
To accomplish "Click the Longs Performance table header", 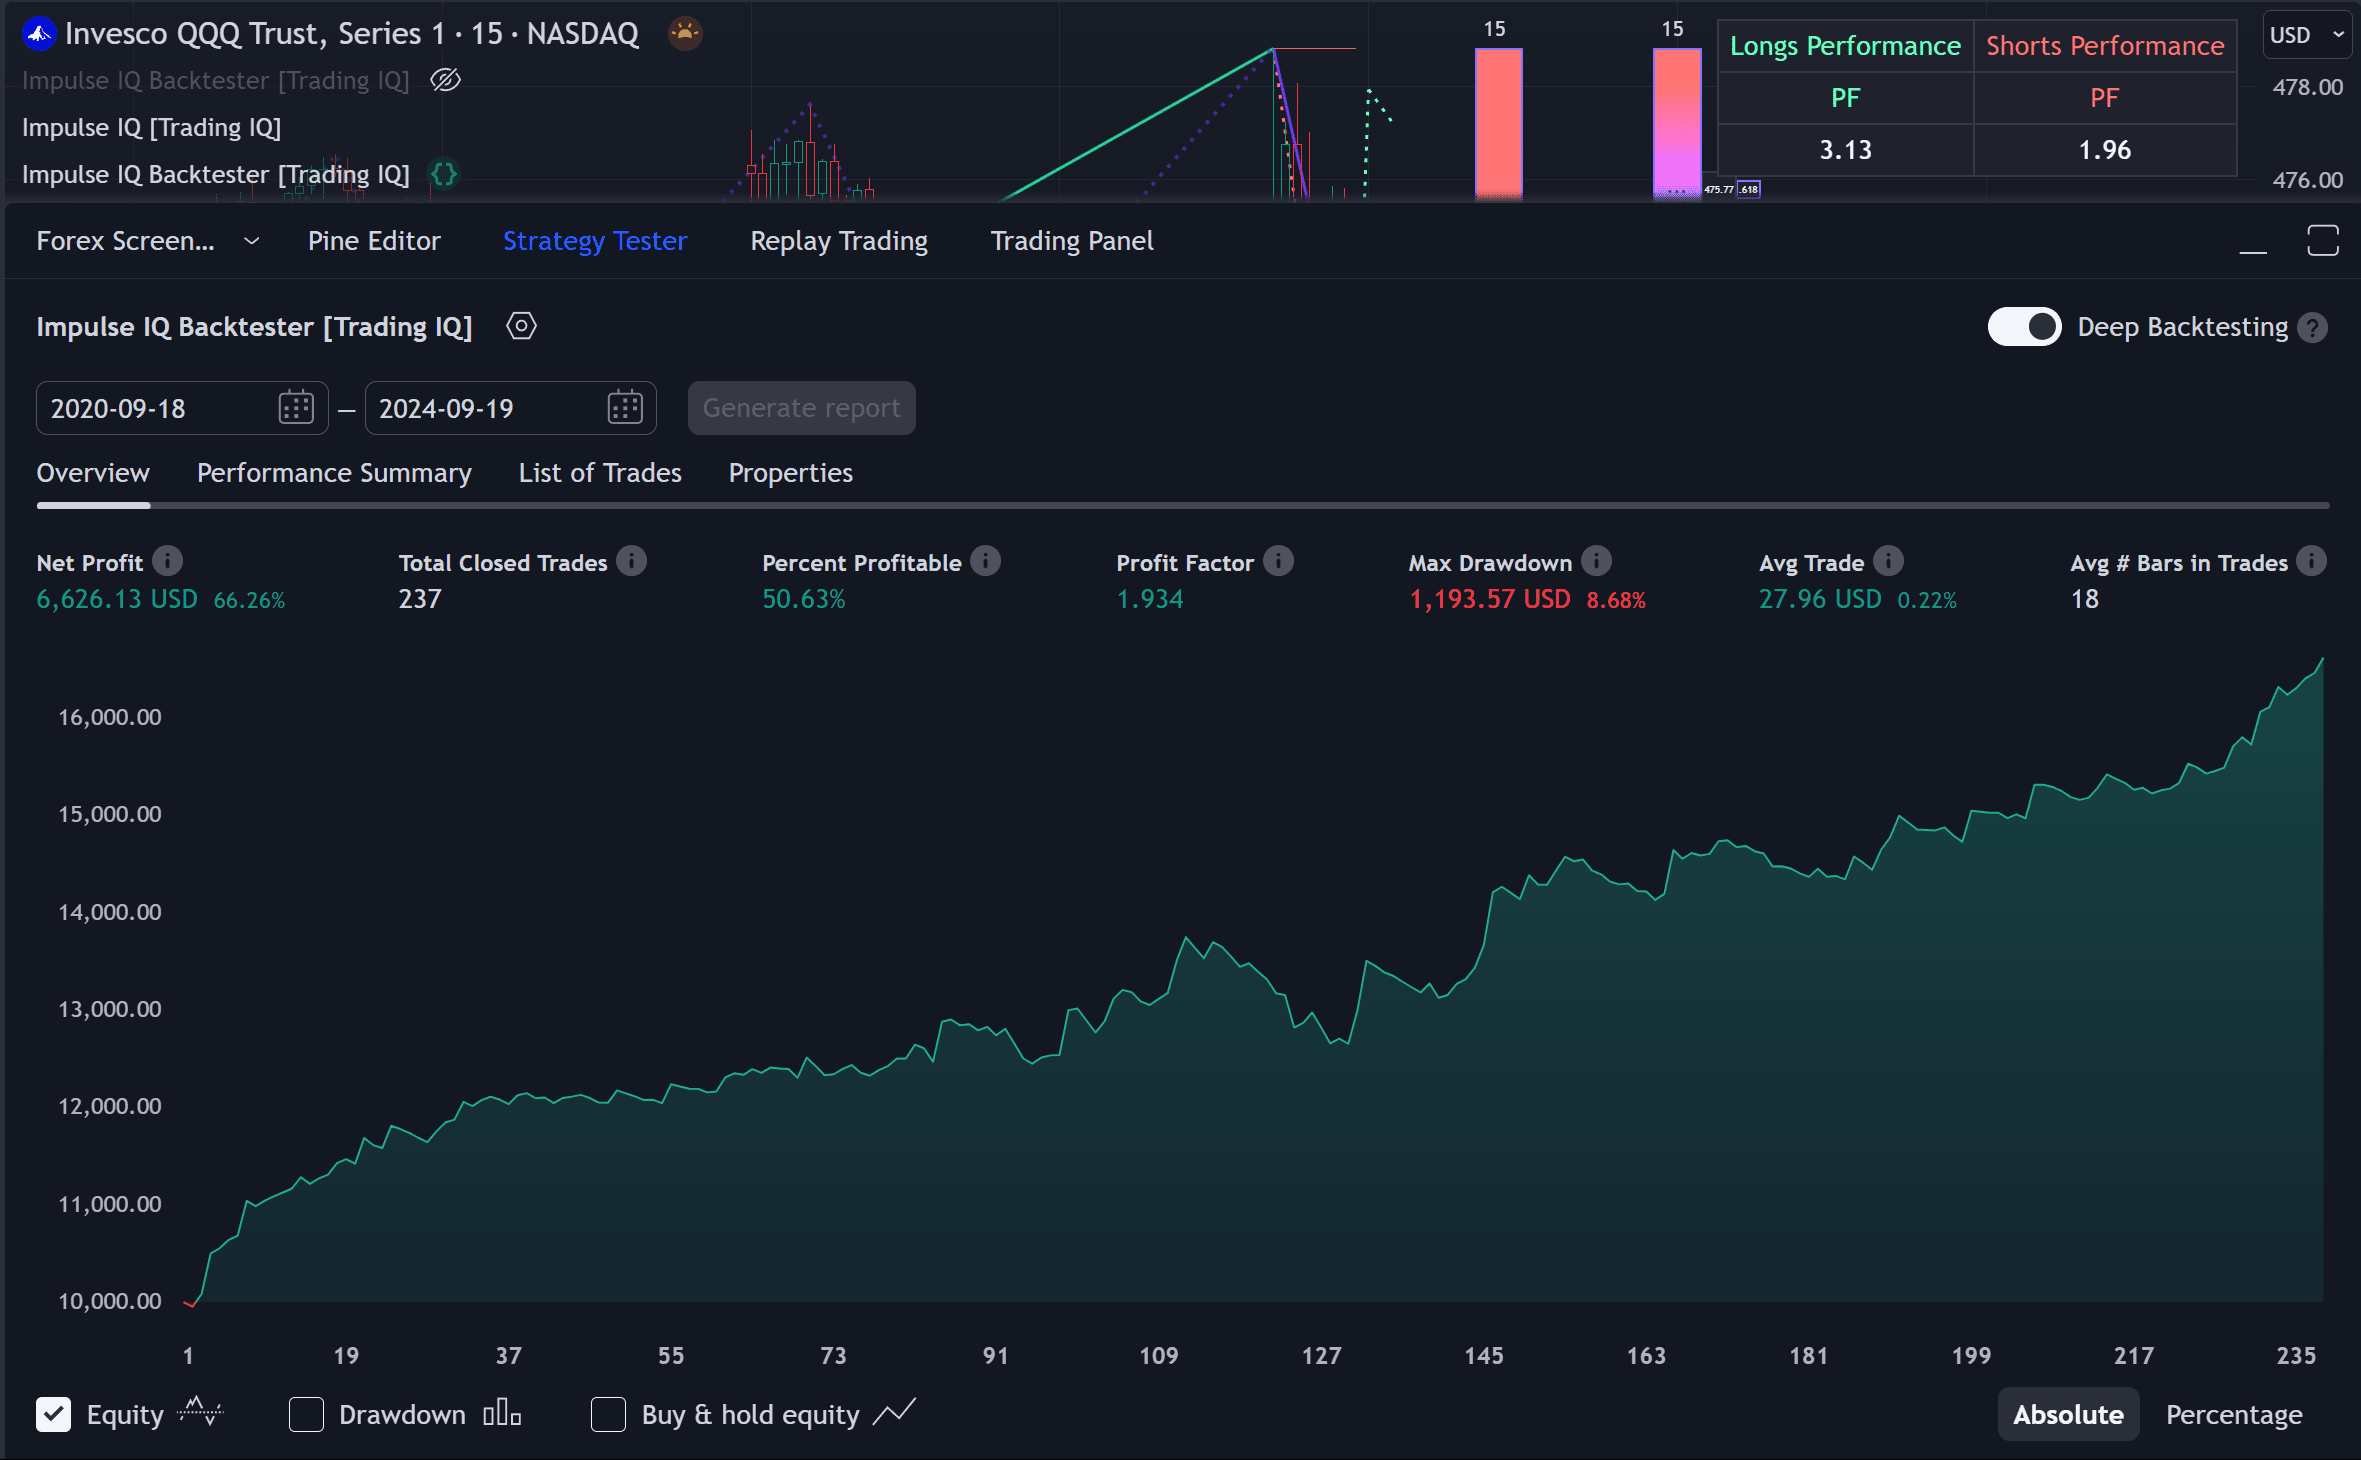I will (1845, 46).
